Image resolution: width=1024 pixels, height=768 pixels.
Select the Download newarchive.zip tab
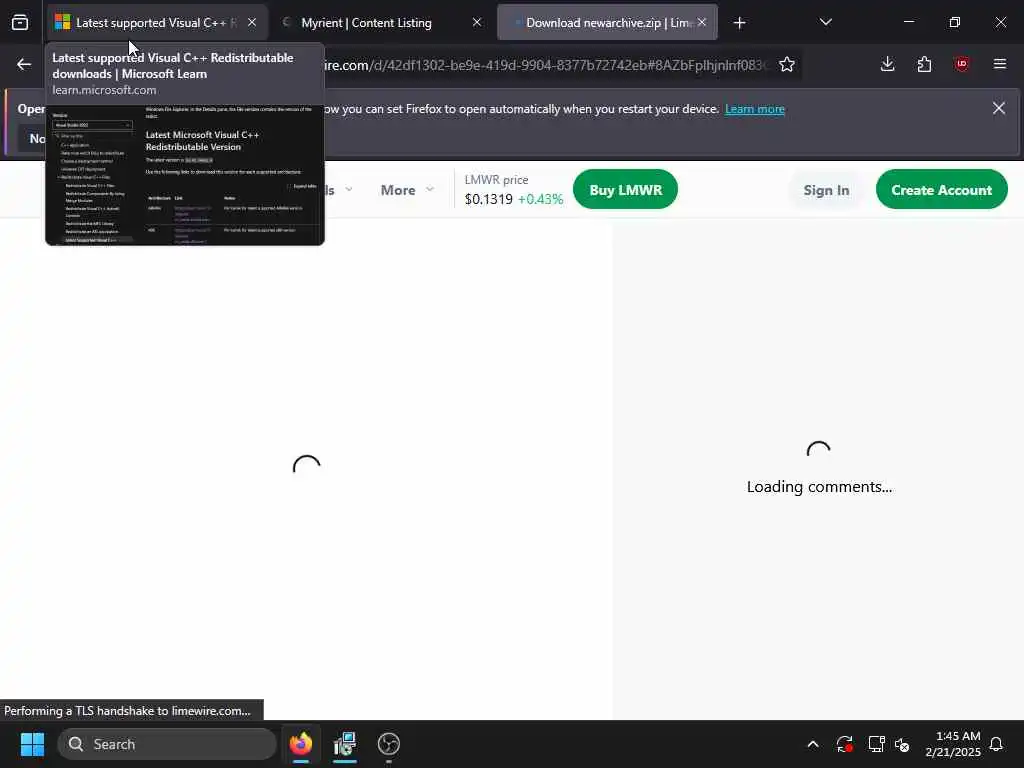pyautogui.click(x=607, y=23)
